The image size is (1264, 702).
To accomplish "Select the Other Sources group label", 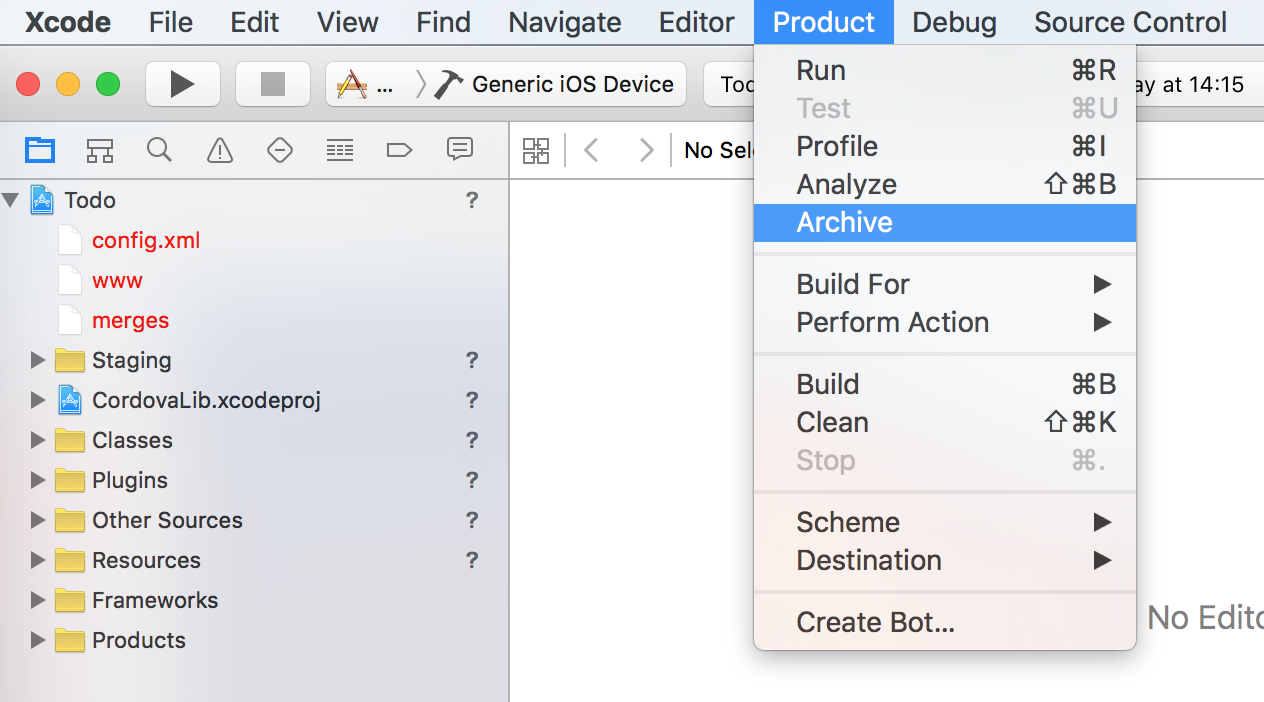I will (167, 520).
